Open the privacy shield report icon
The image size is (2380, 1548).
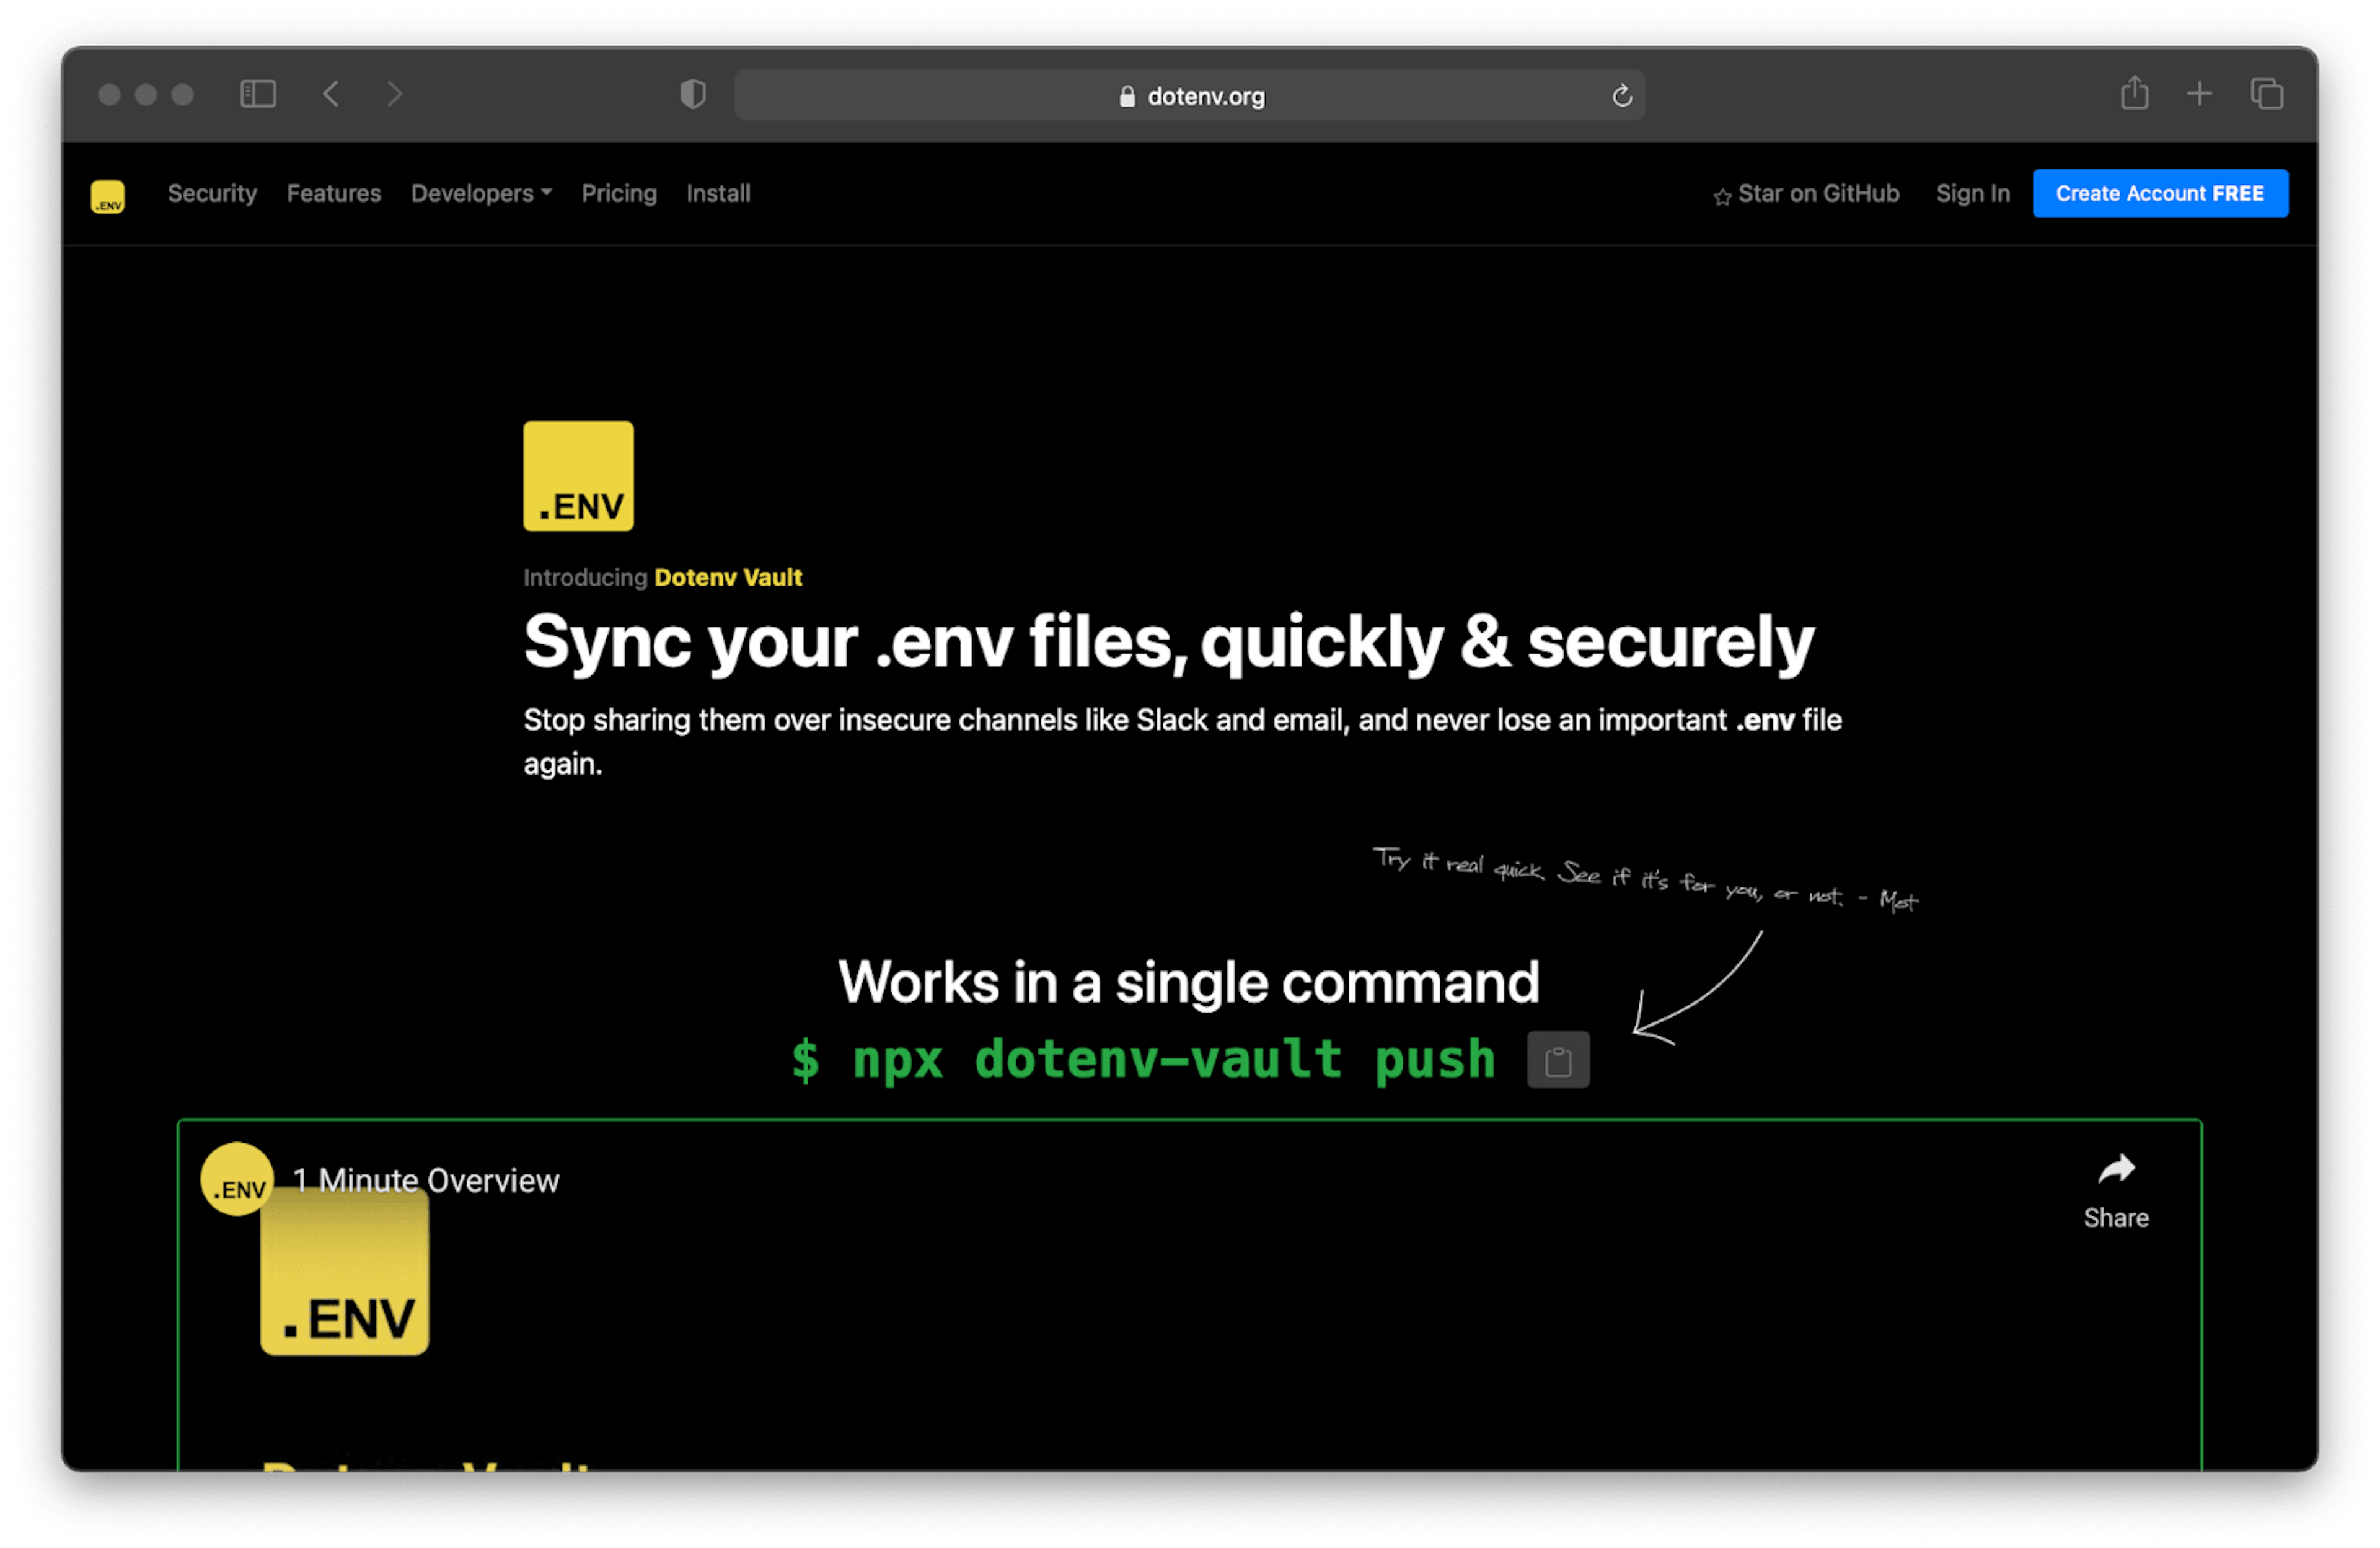pos(693,95)
